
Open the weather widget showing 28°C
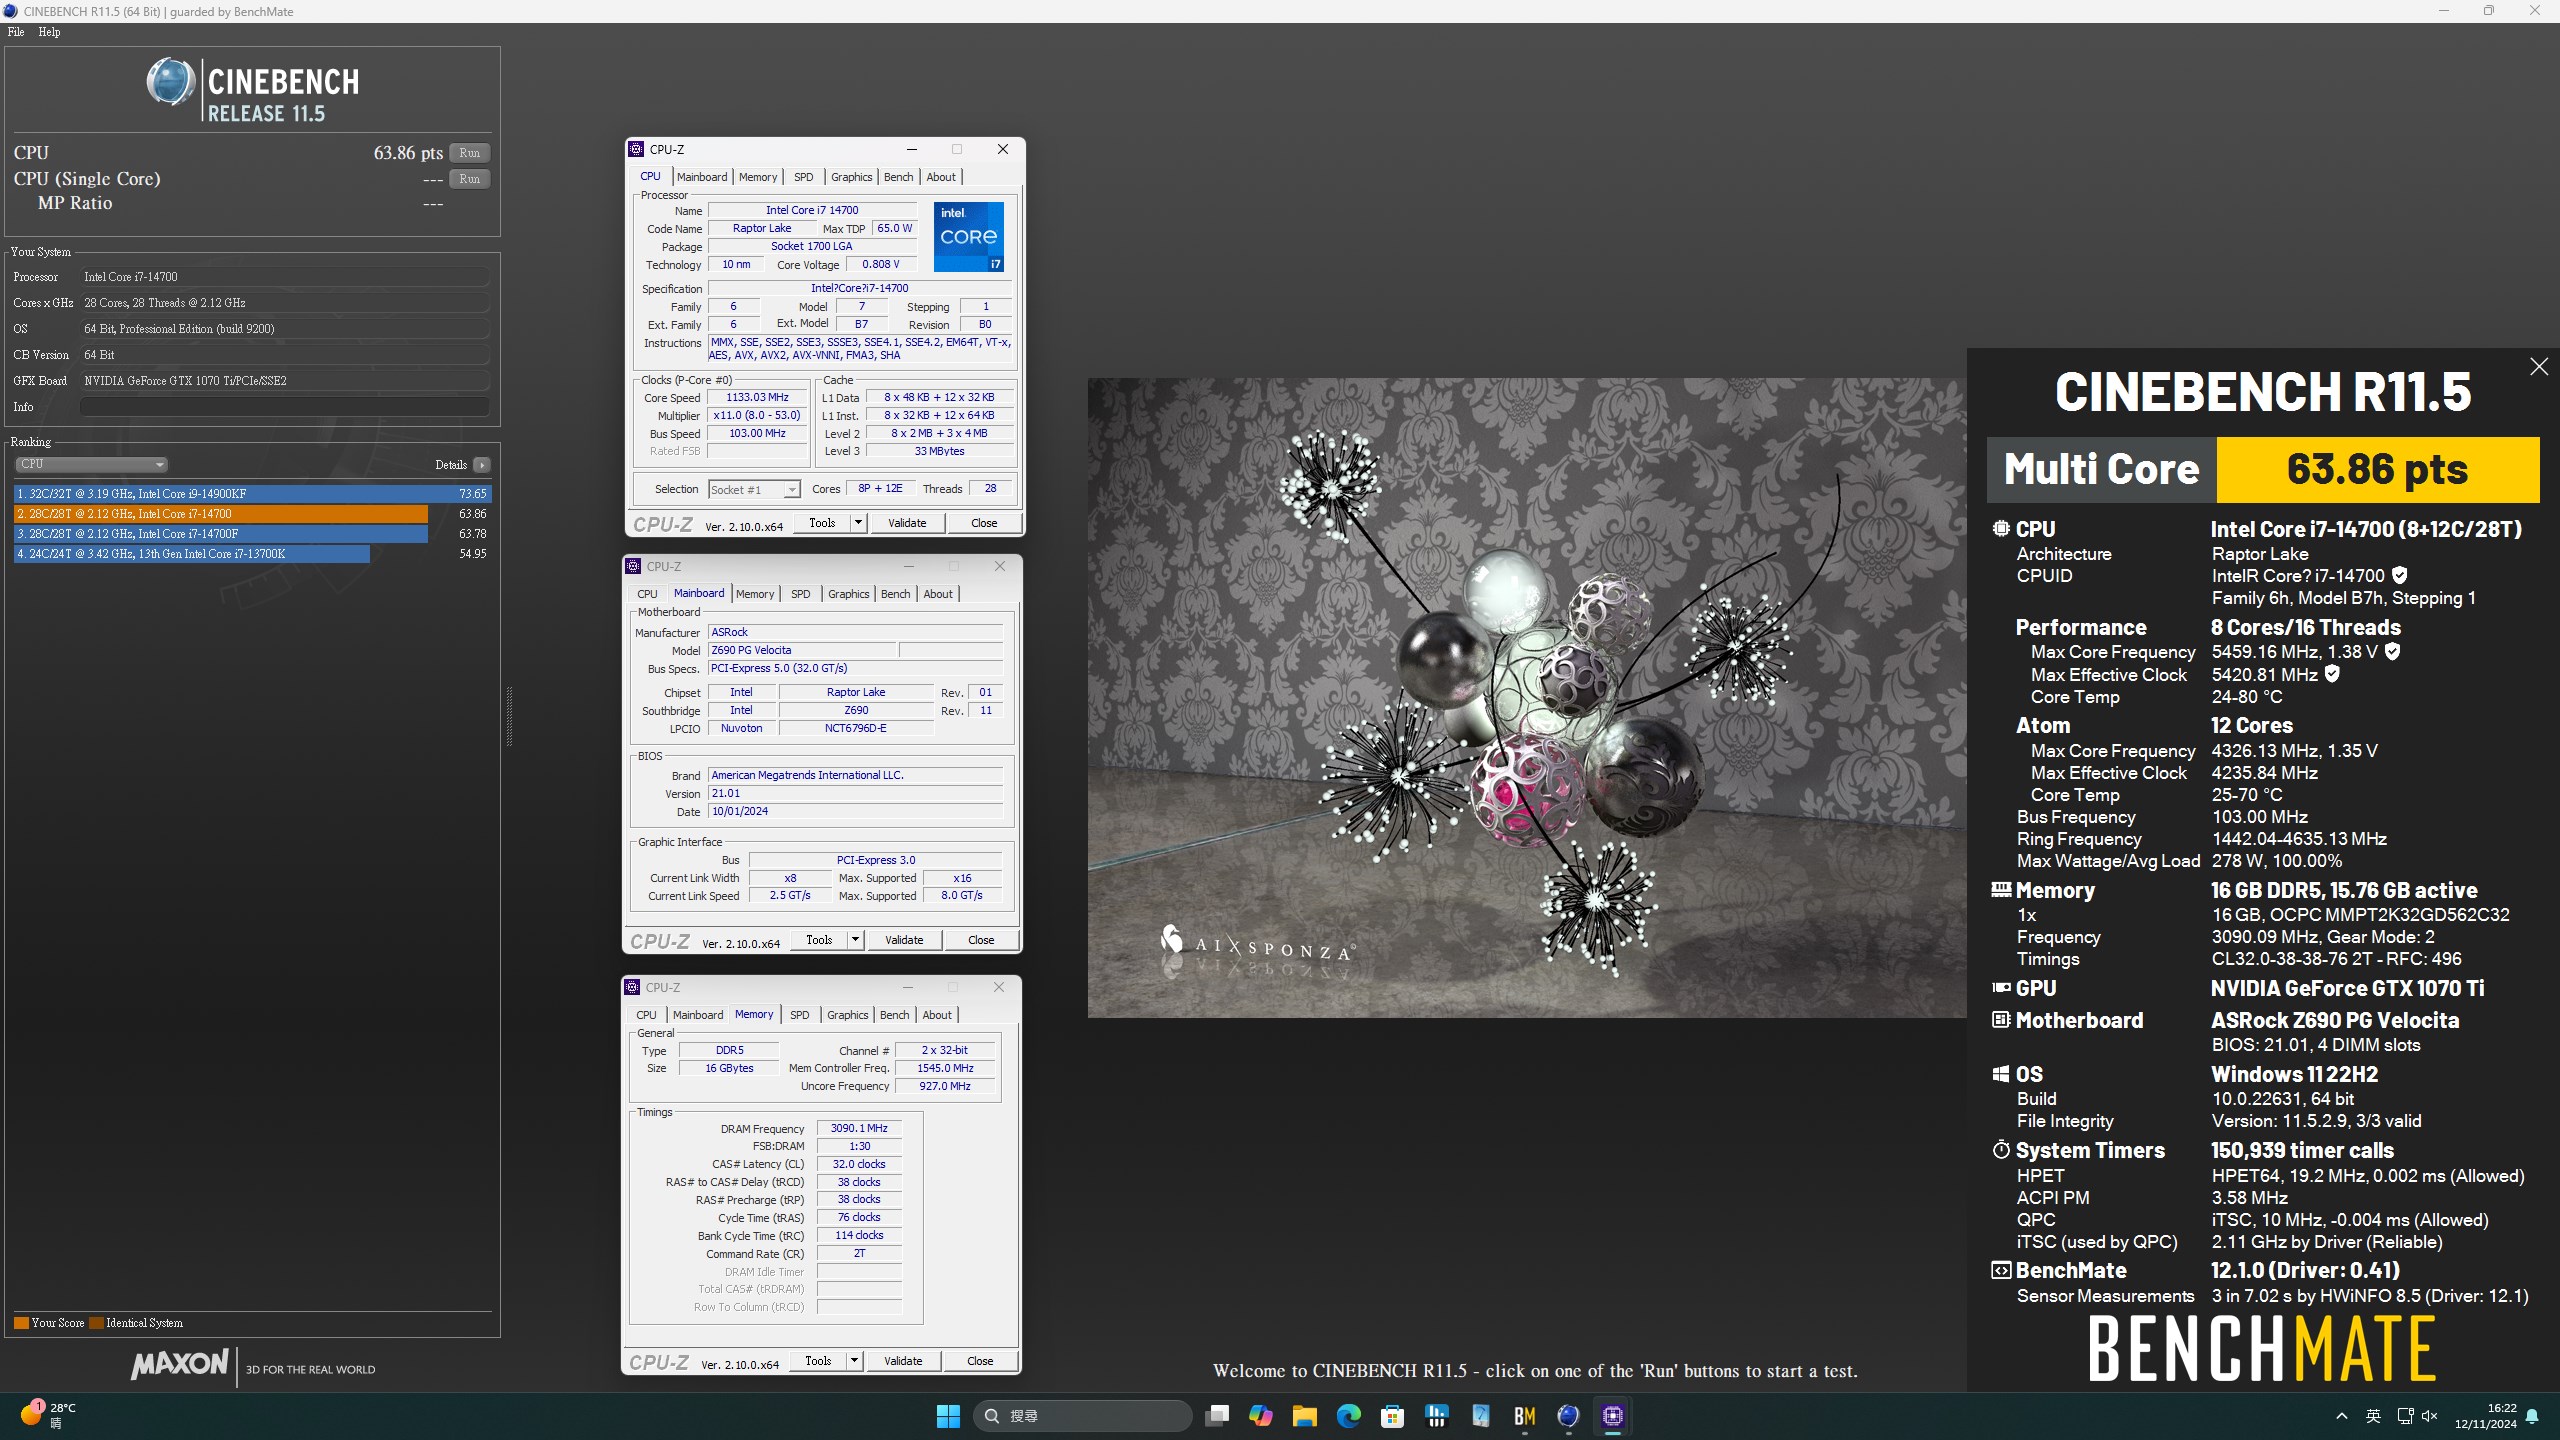(48, 1415)
